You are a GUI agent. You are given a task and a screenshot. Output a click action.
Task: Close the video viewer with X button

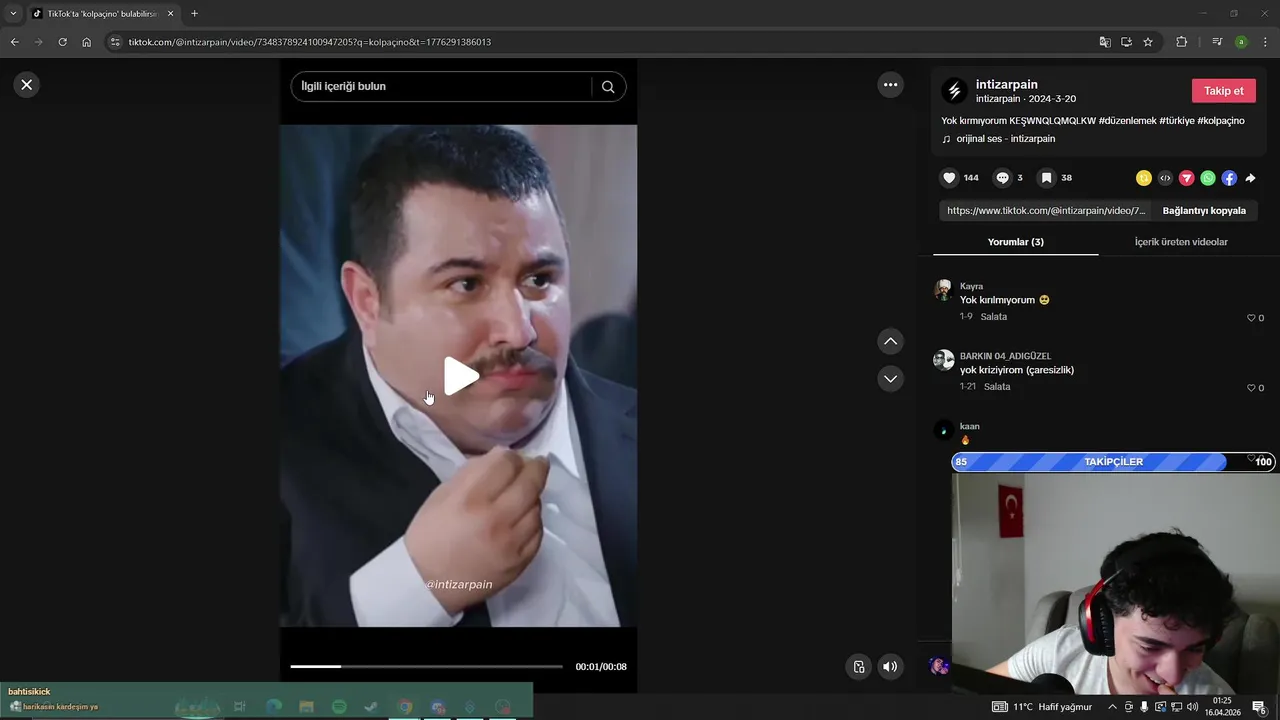click(27, 85)
